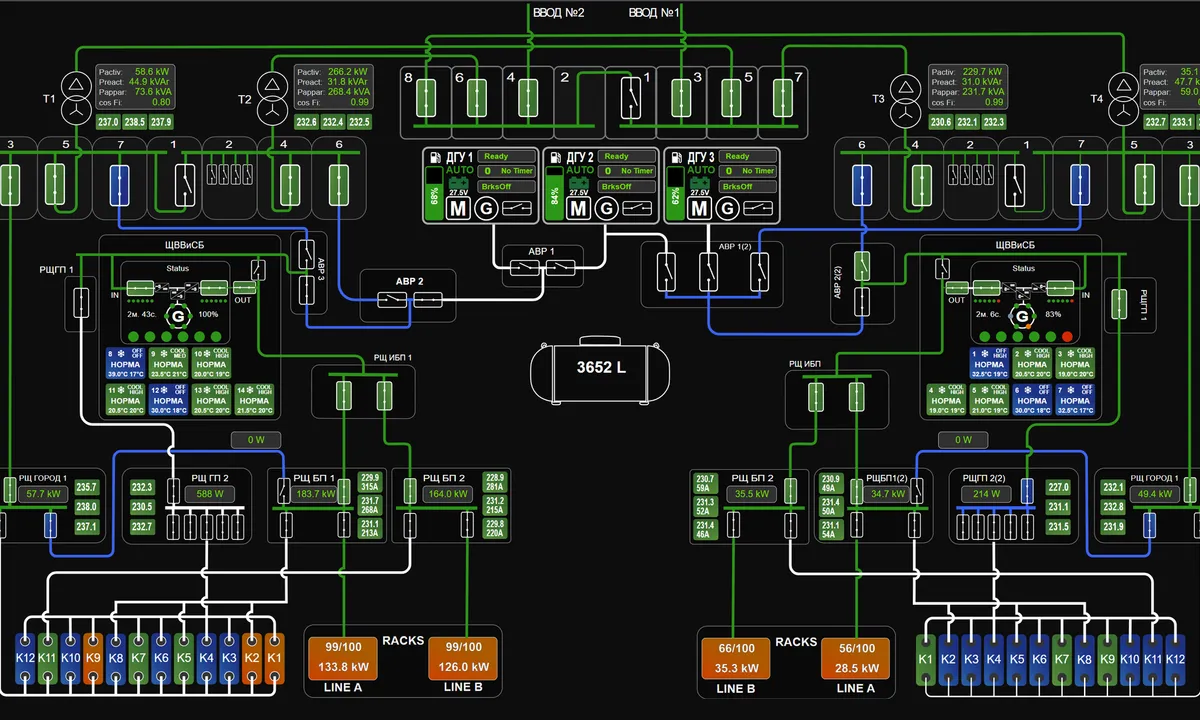
Task: Toggle breaker 8 on the top input bus
Action: pos(424,99)
